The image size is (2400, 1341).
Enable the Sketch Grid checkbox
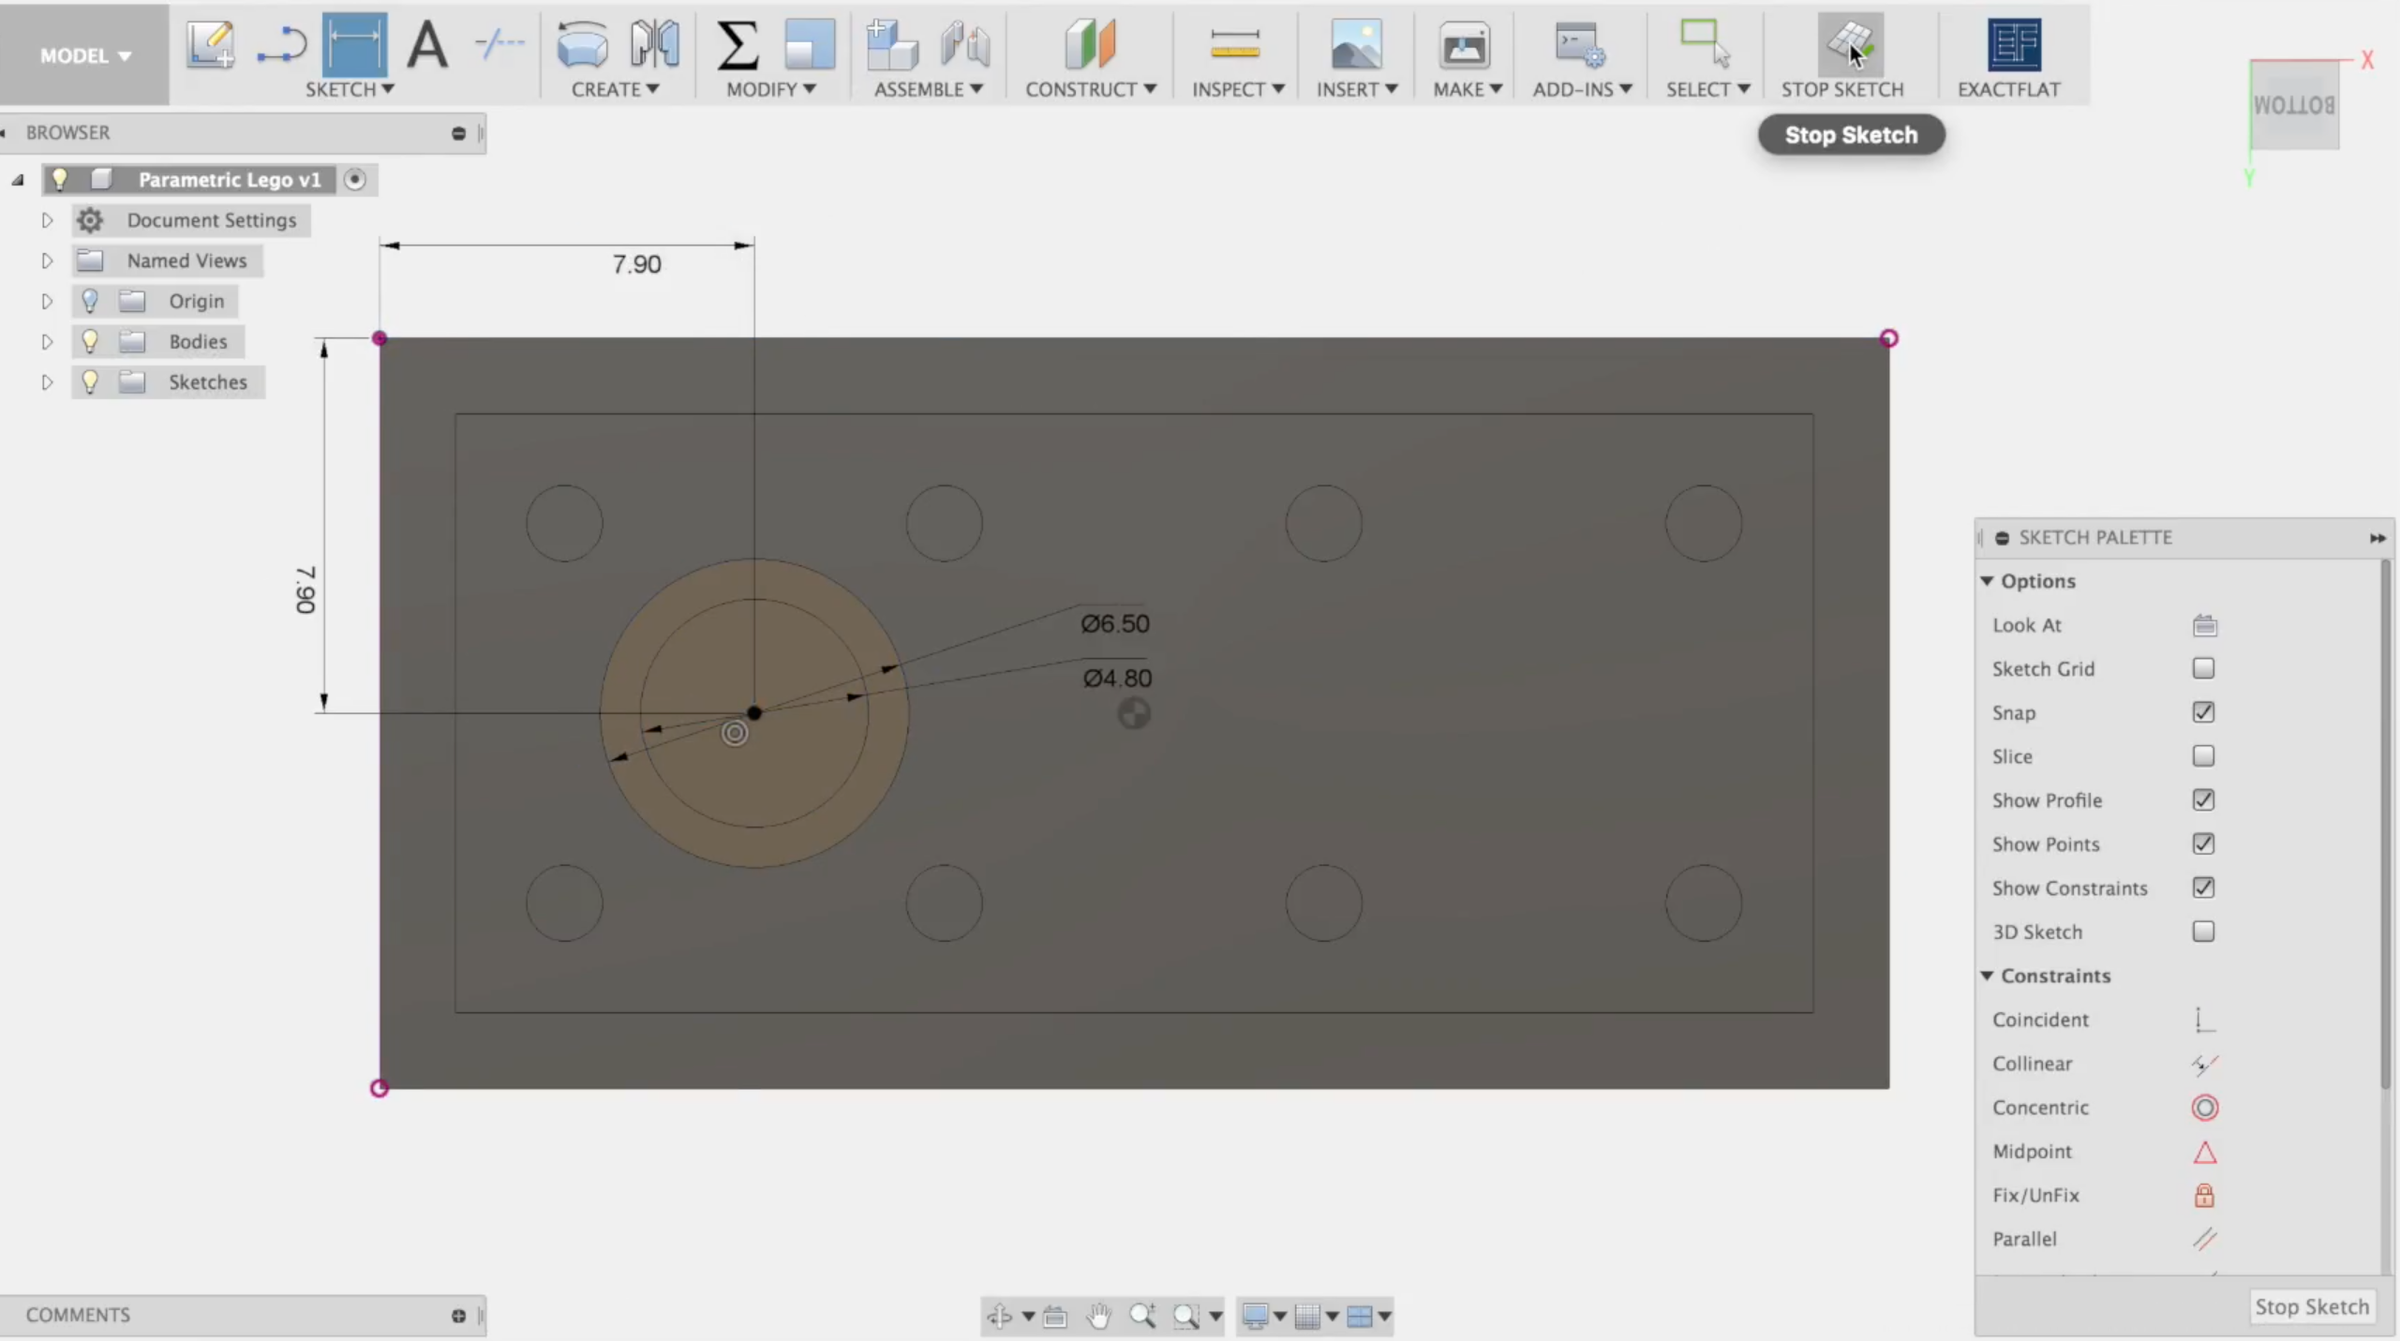tap(2204, 668)
